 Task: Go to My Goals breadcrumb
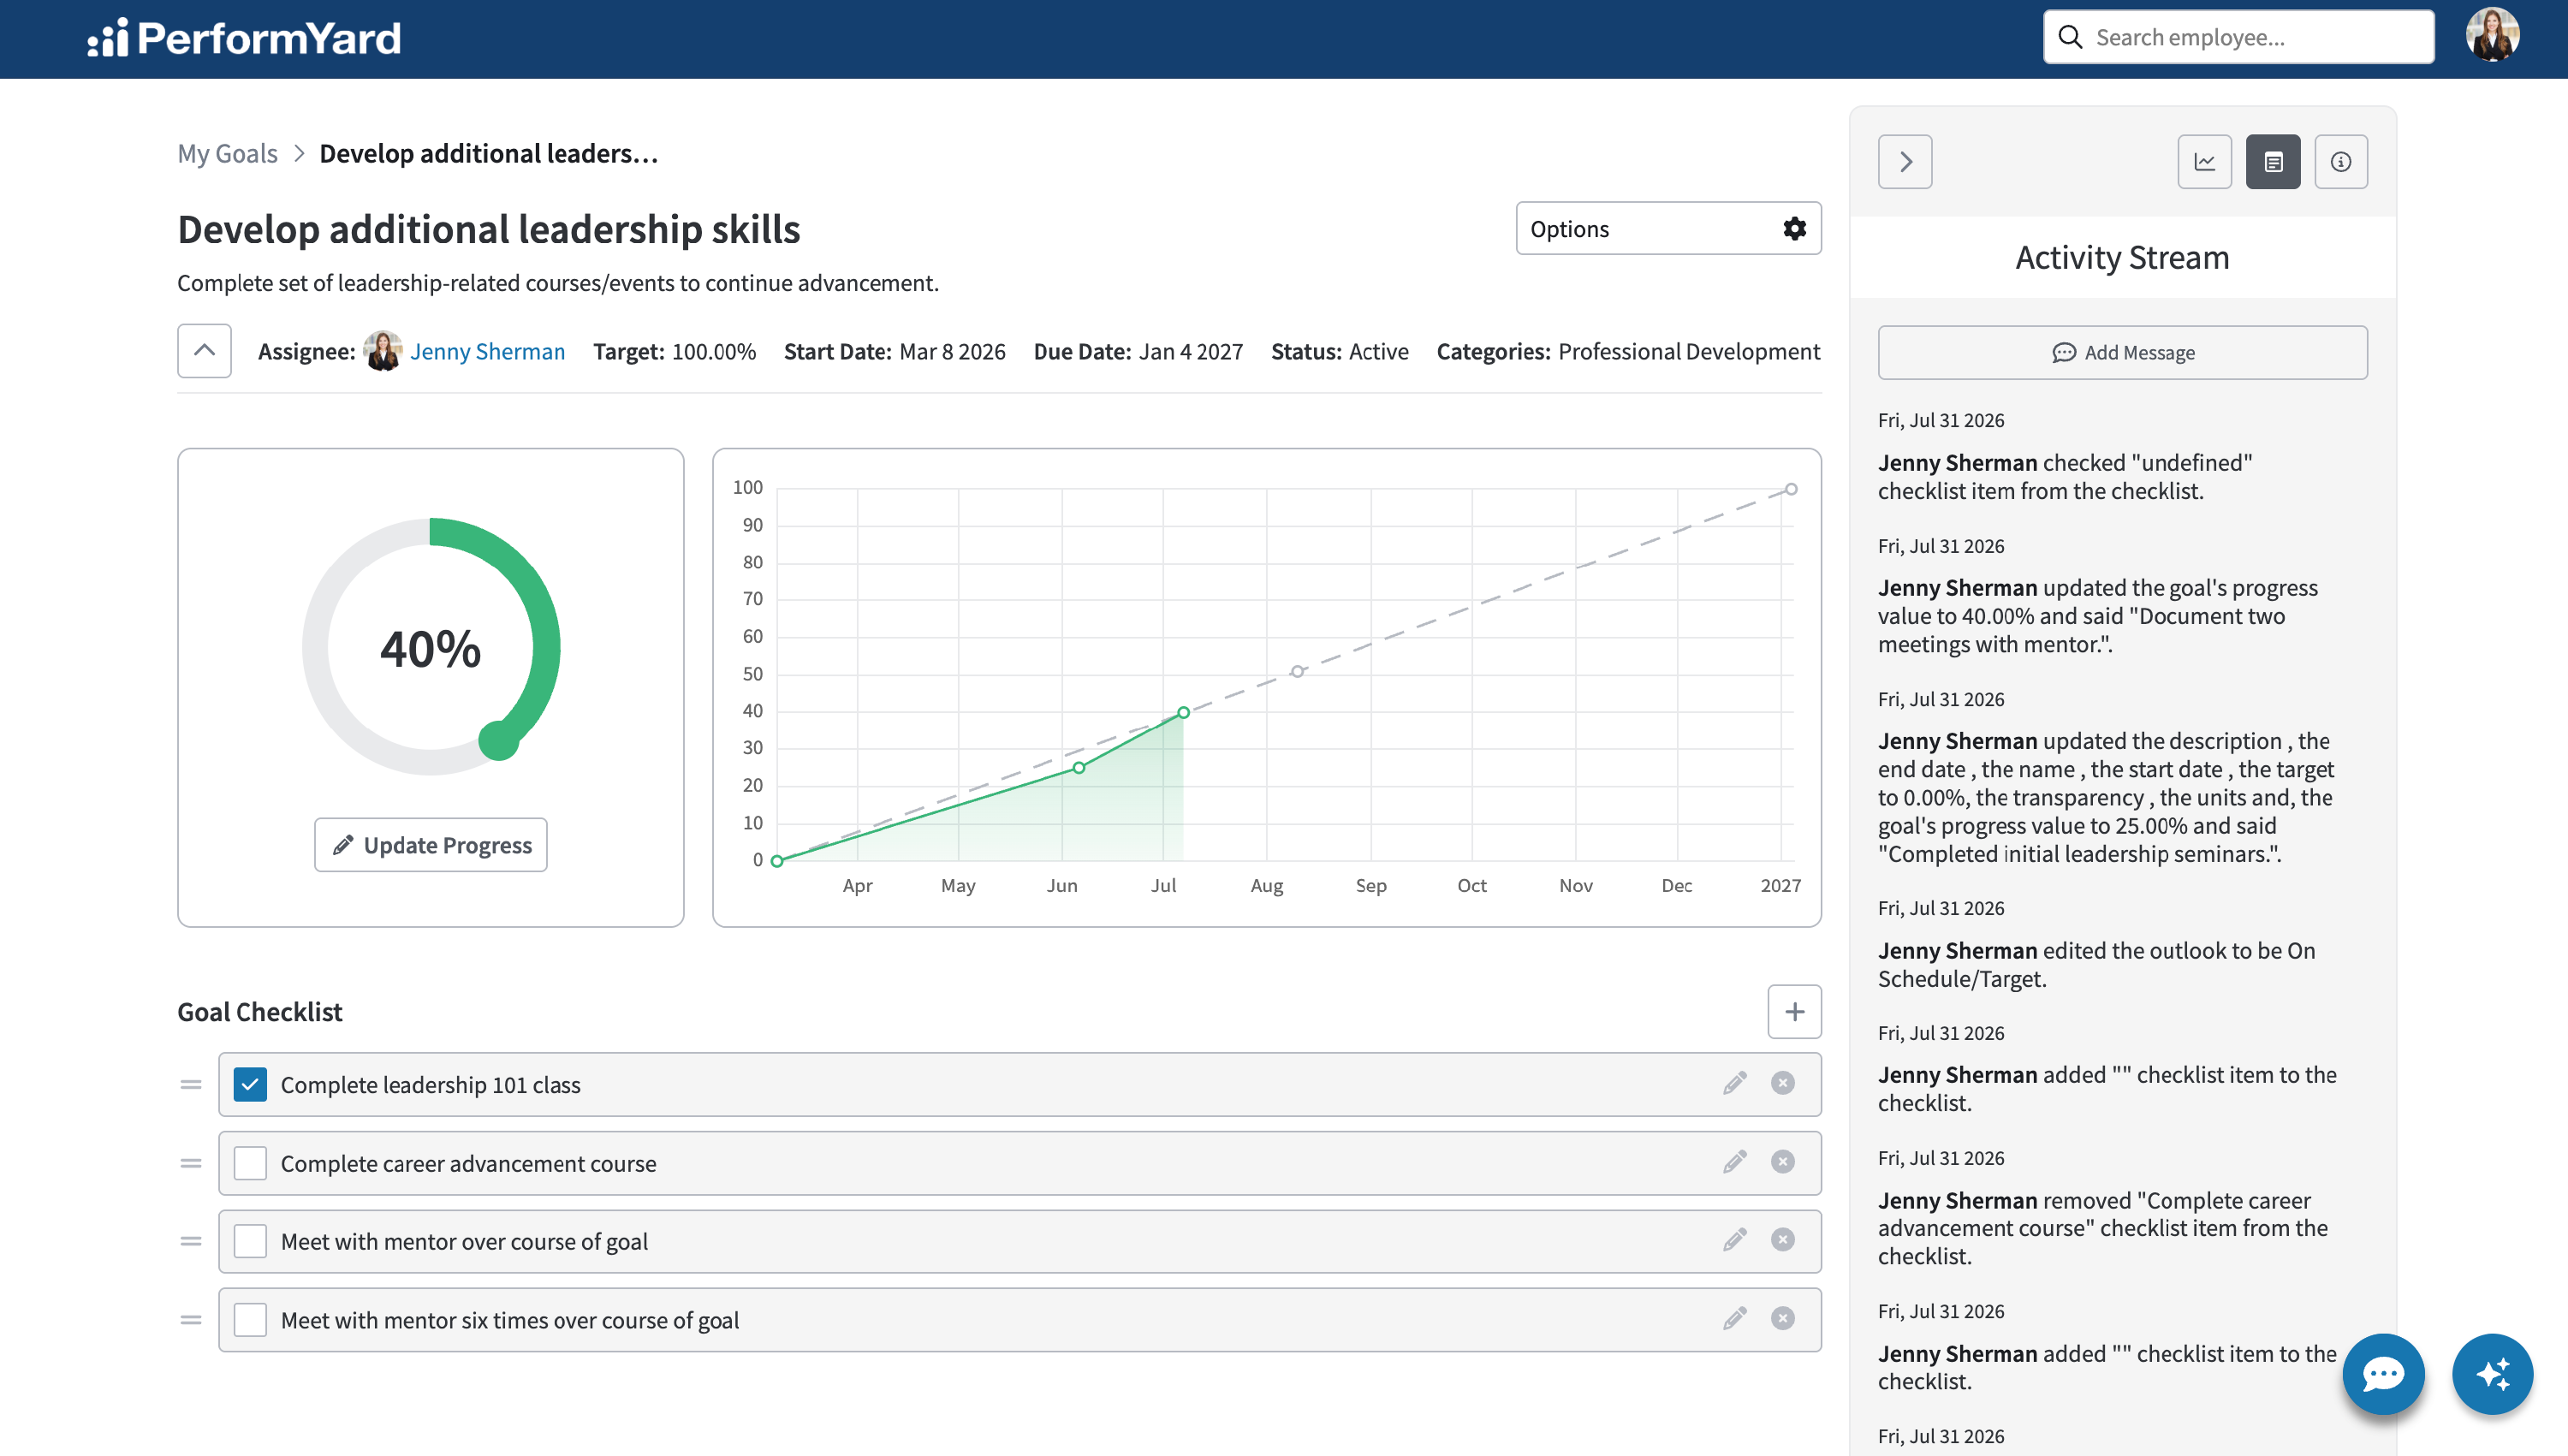click(x=227, y=154)
